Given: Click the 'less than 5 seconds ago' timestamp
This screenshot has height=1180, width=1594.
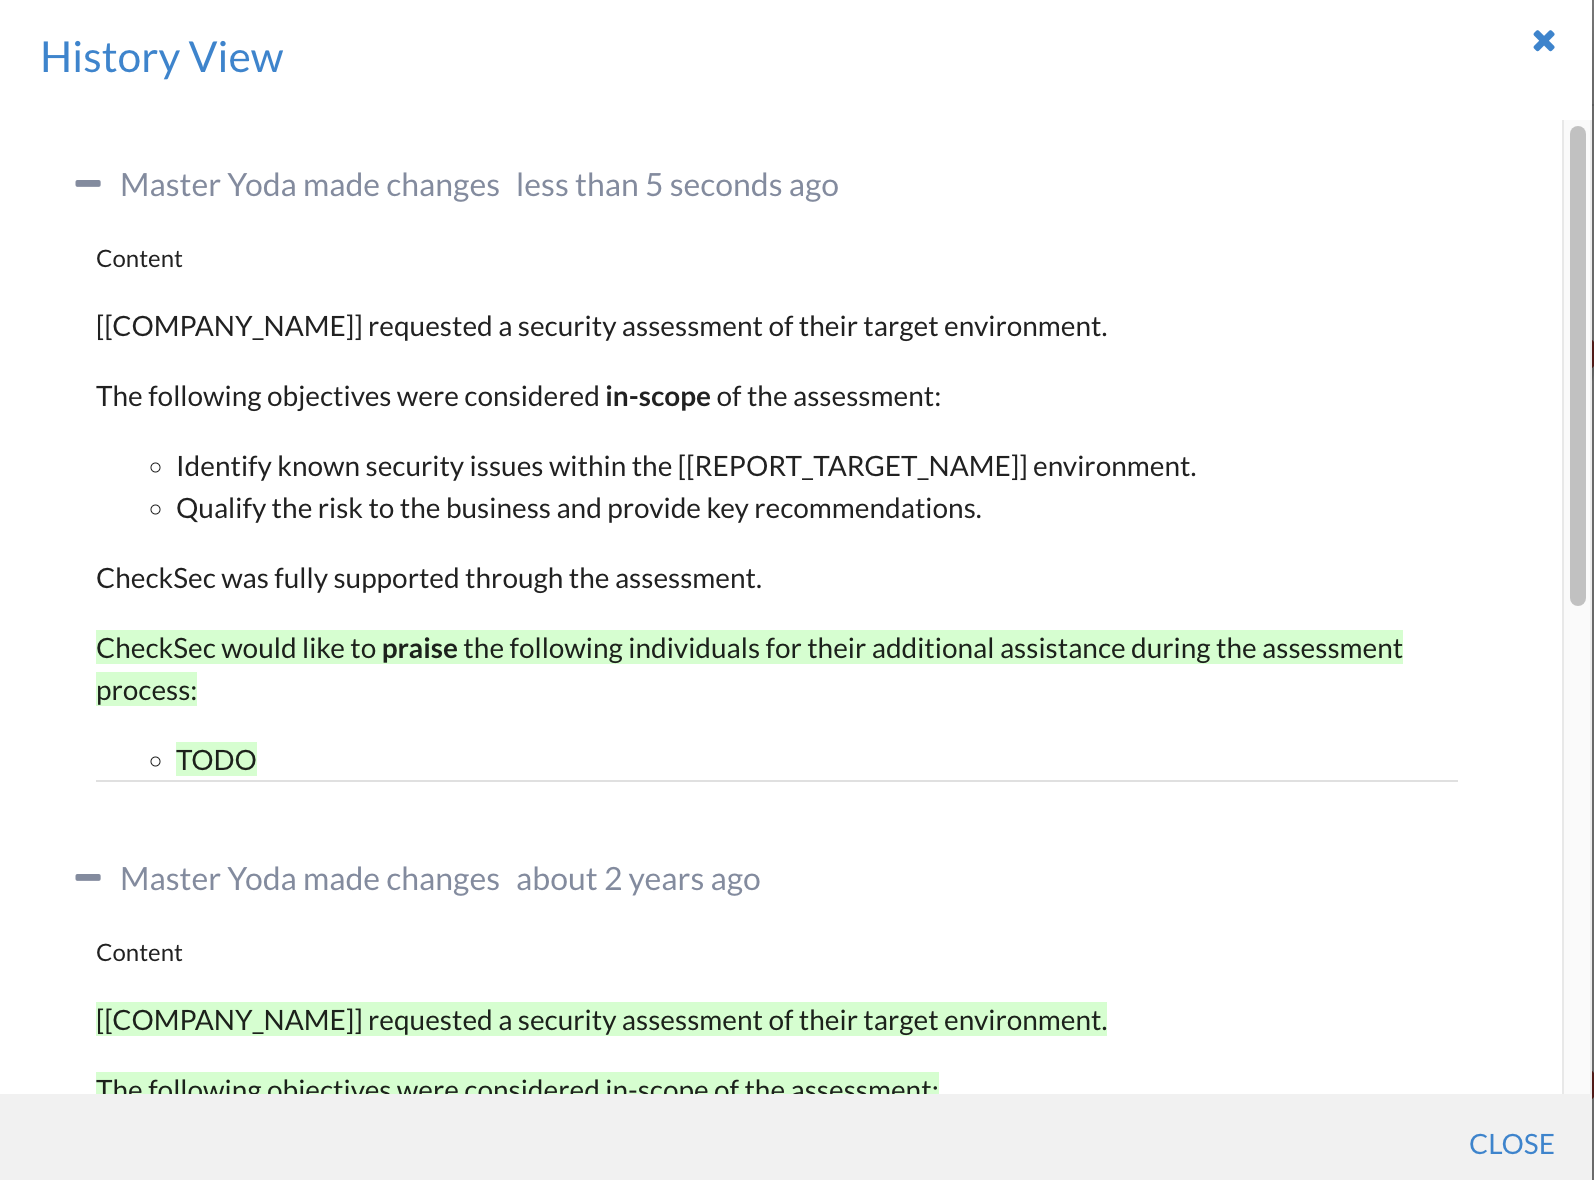Looking at the screenshot, I should pyautogui.click(x=676, y=185).
